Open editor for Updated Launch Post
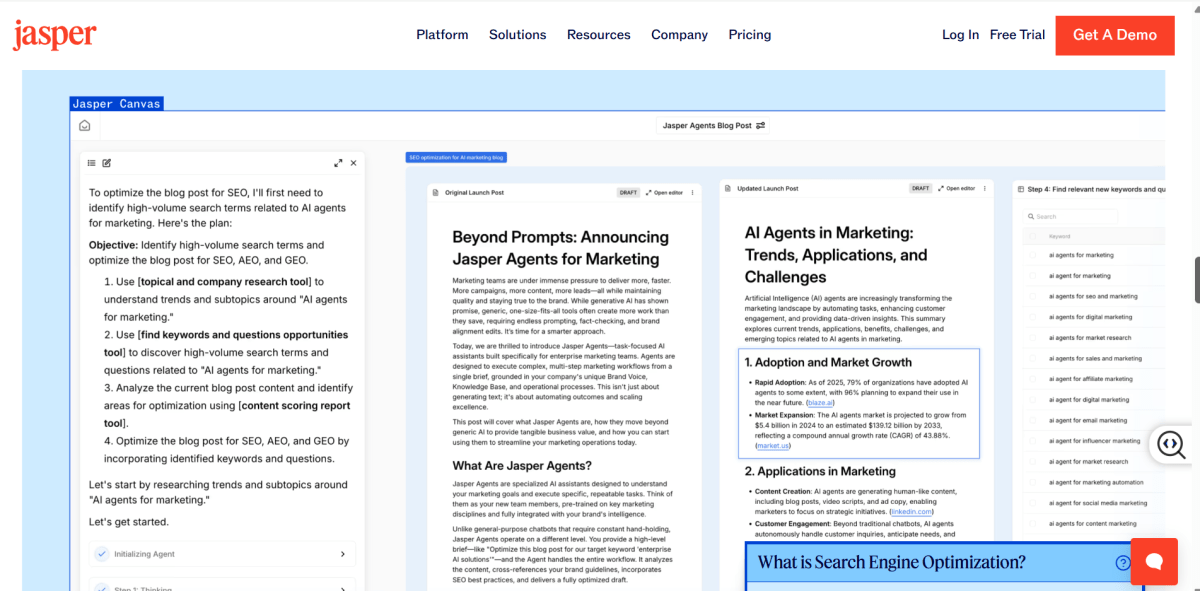 tap(956, 188)
